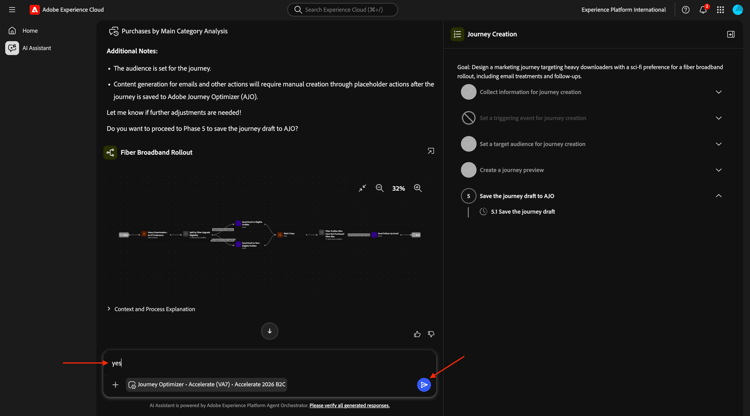This screenshot has width=750, height=416.
Task: Open Experience Platform International organization switcher
Action: point(623,10)
